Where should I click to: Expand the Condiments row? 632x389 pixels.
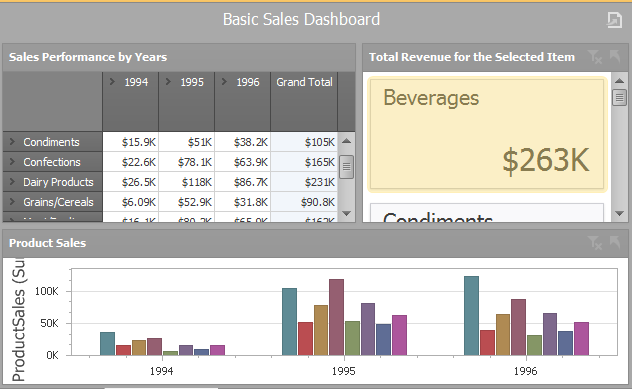pyautogui.click(x=12, y=141)
